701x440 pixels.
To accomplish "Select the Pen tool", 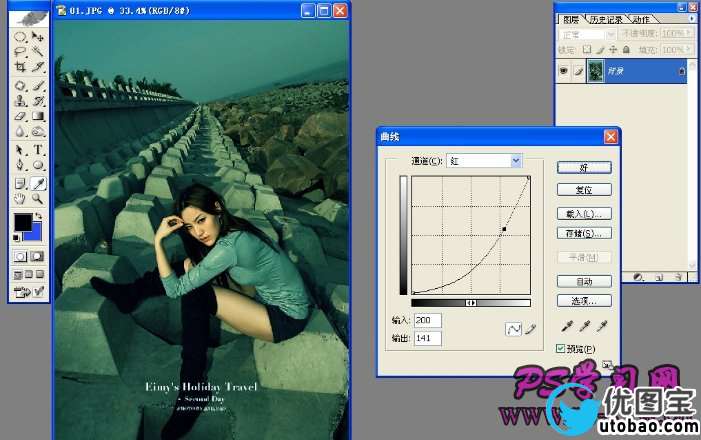I will coord(20,165).
